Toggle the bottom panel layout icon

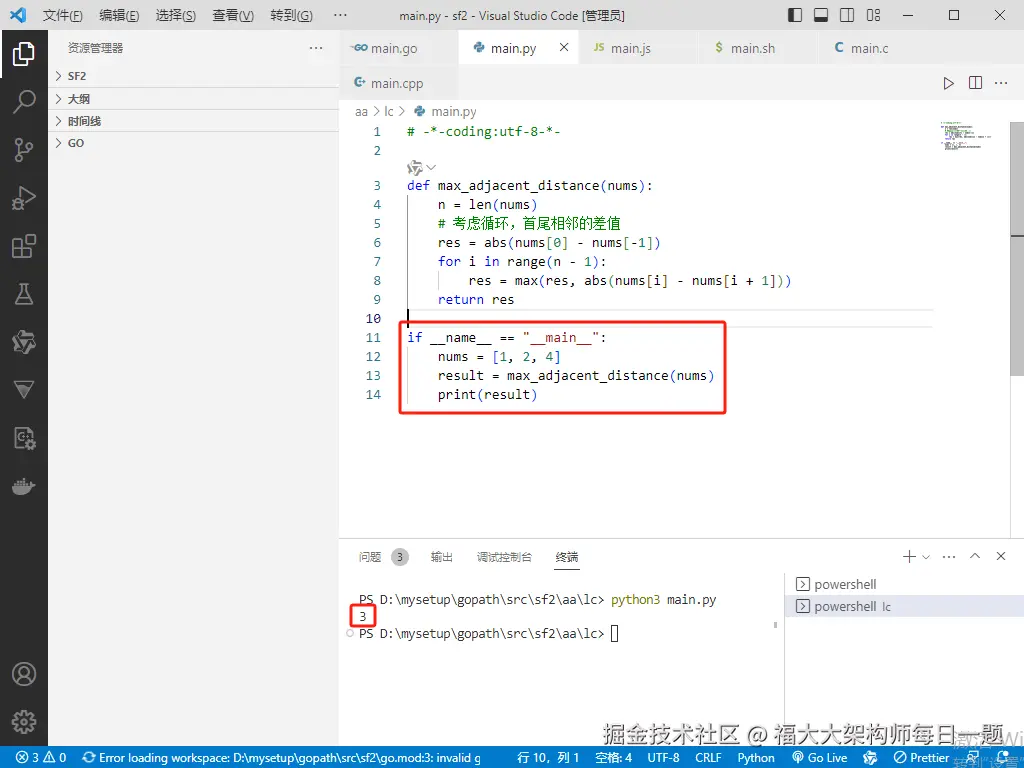[x=821, y=15]
